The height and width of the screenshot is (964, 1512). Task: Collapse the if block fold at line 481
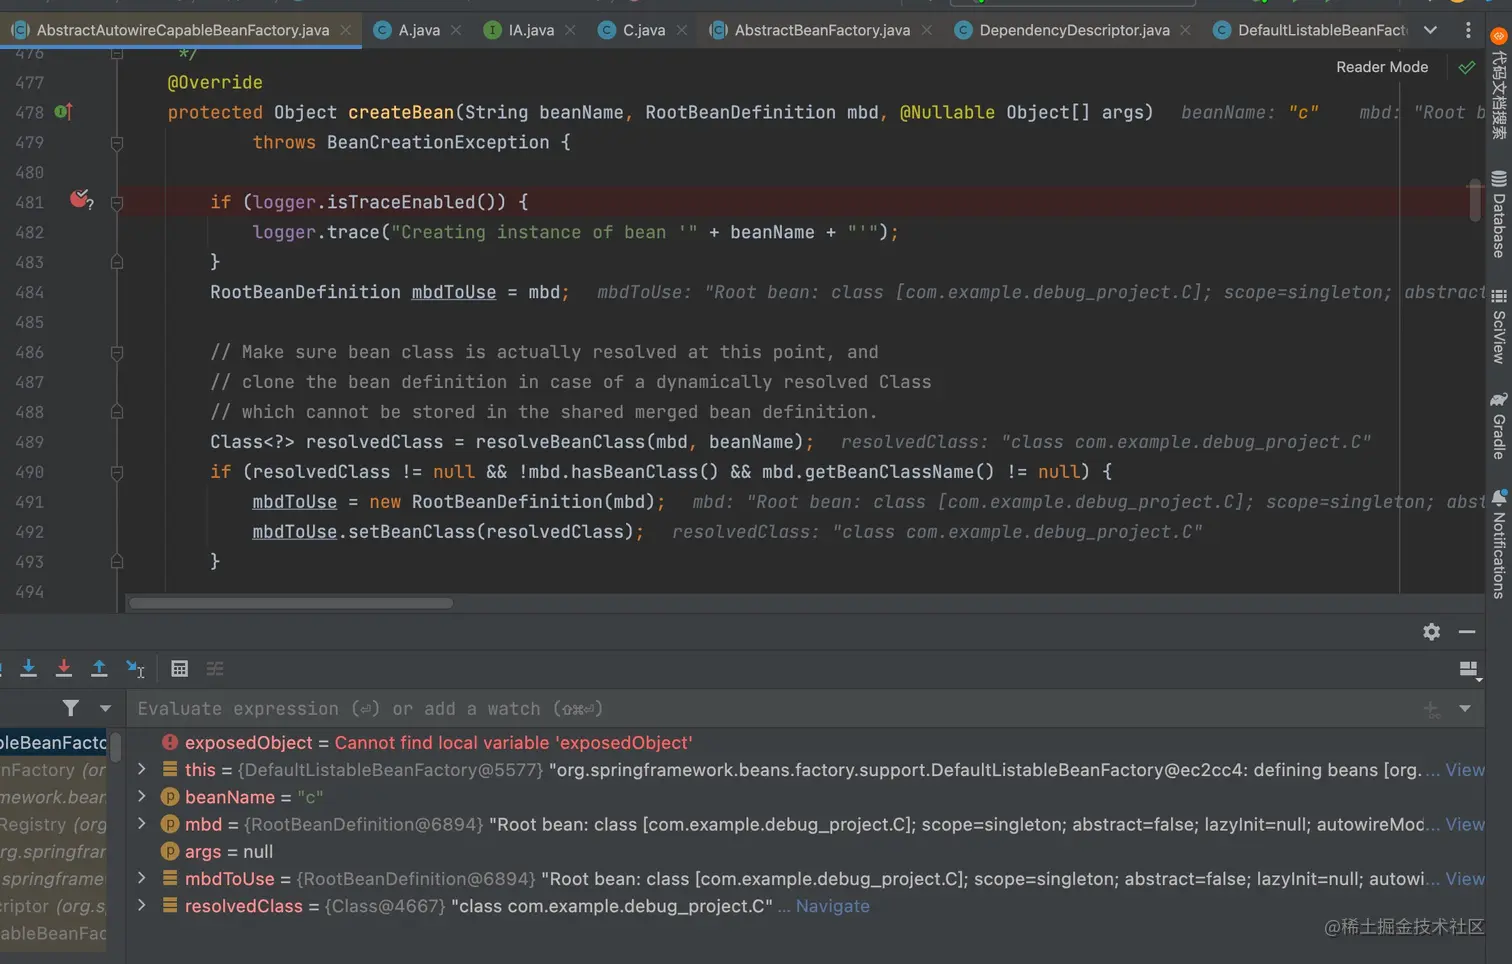[x=117, y=203]
